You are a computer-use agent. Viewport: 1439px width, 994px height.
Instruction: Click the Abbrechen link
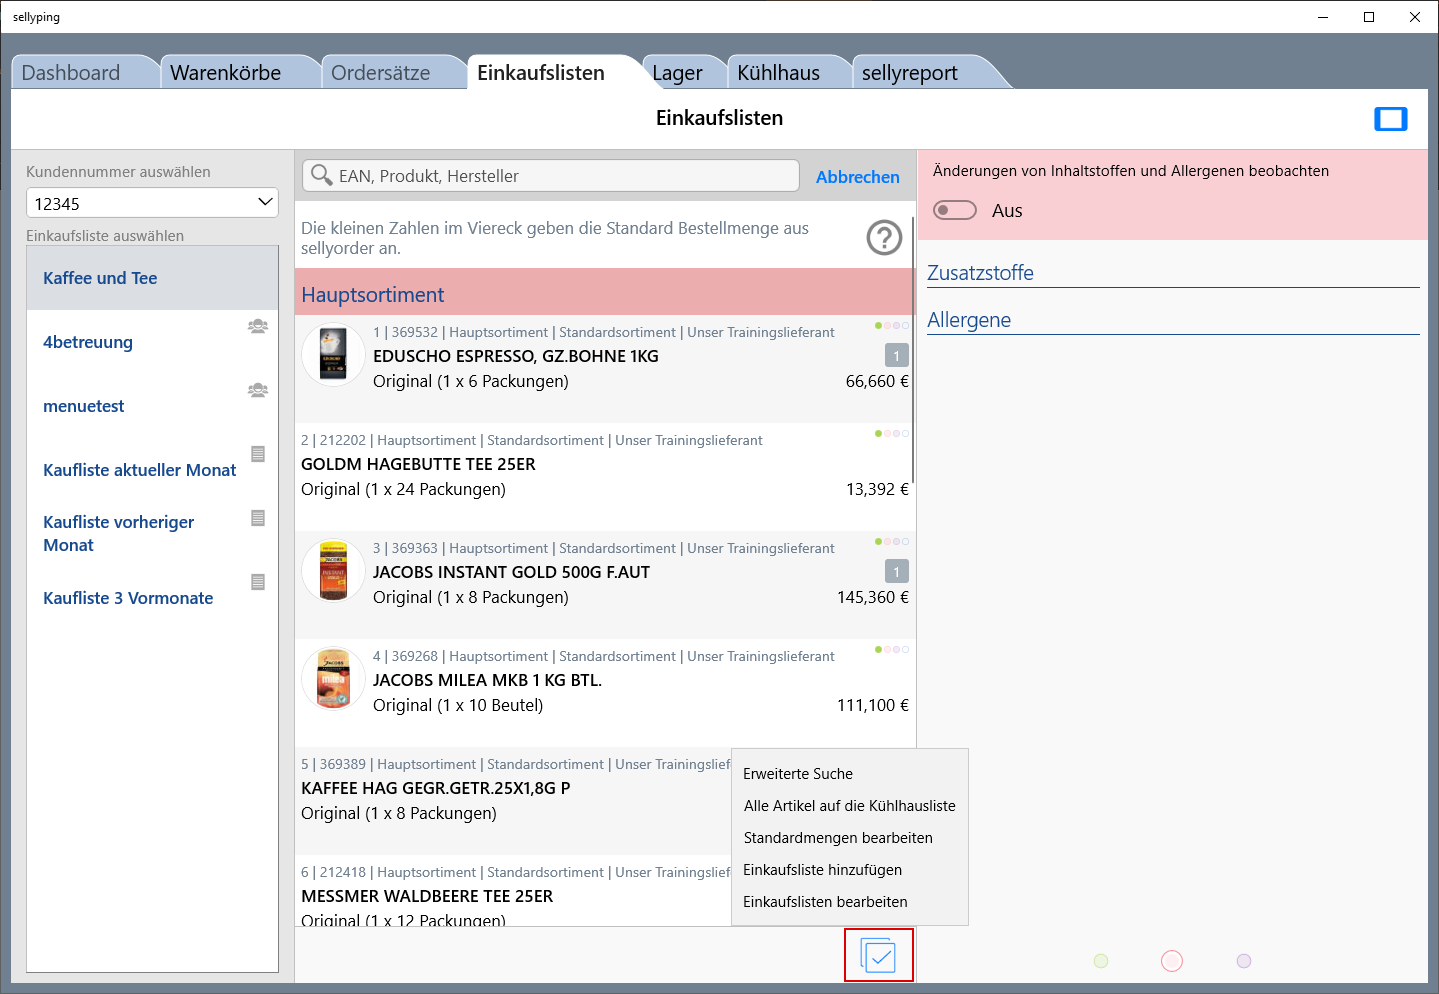[857, 177]
